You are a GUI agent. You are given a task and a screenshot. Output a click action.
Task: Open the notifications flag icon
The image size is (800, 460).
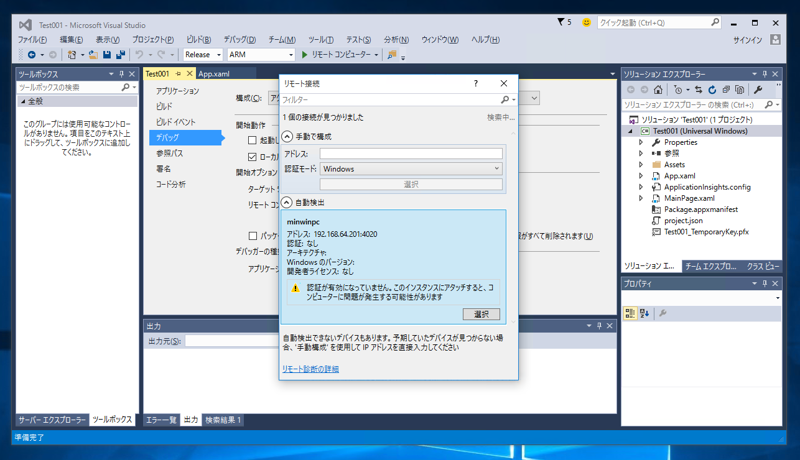[x=561, y=22]
